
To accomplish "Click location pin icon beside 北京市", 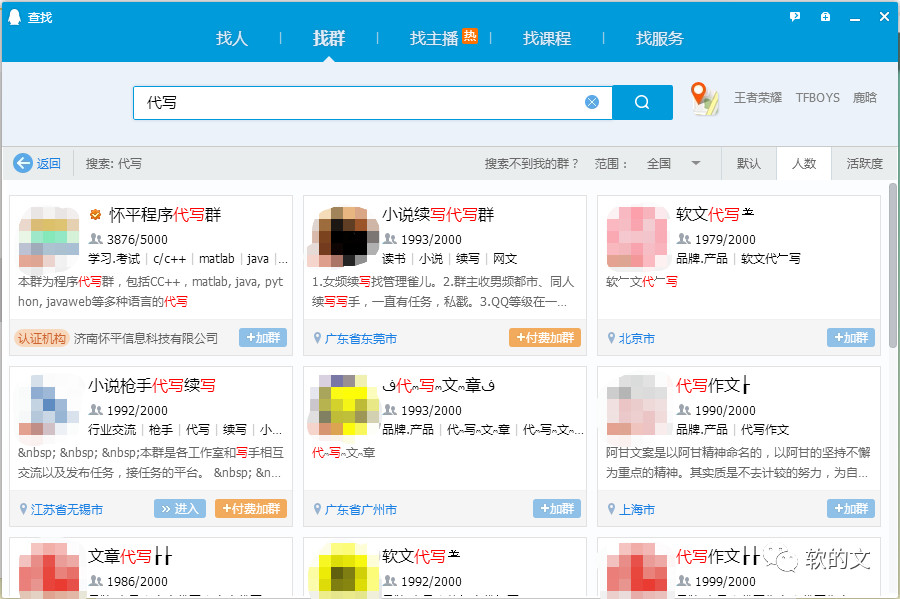I will click(x=611, y=338).
